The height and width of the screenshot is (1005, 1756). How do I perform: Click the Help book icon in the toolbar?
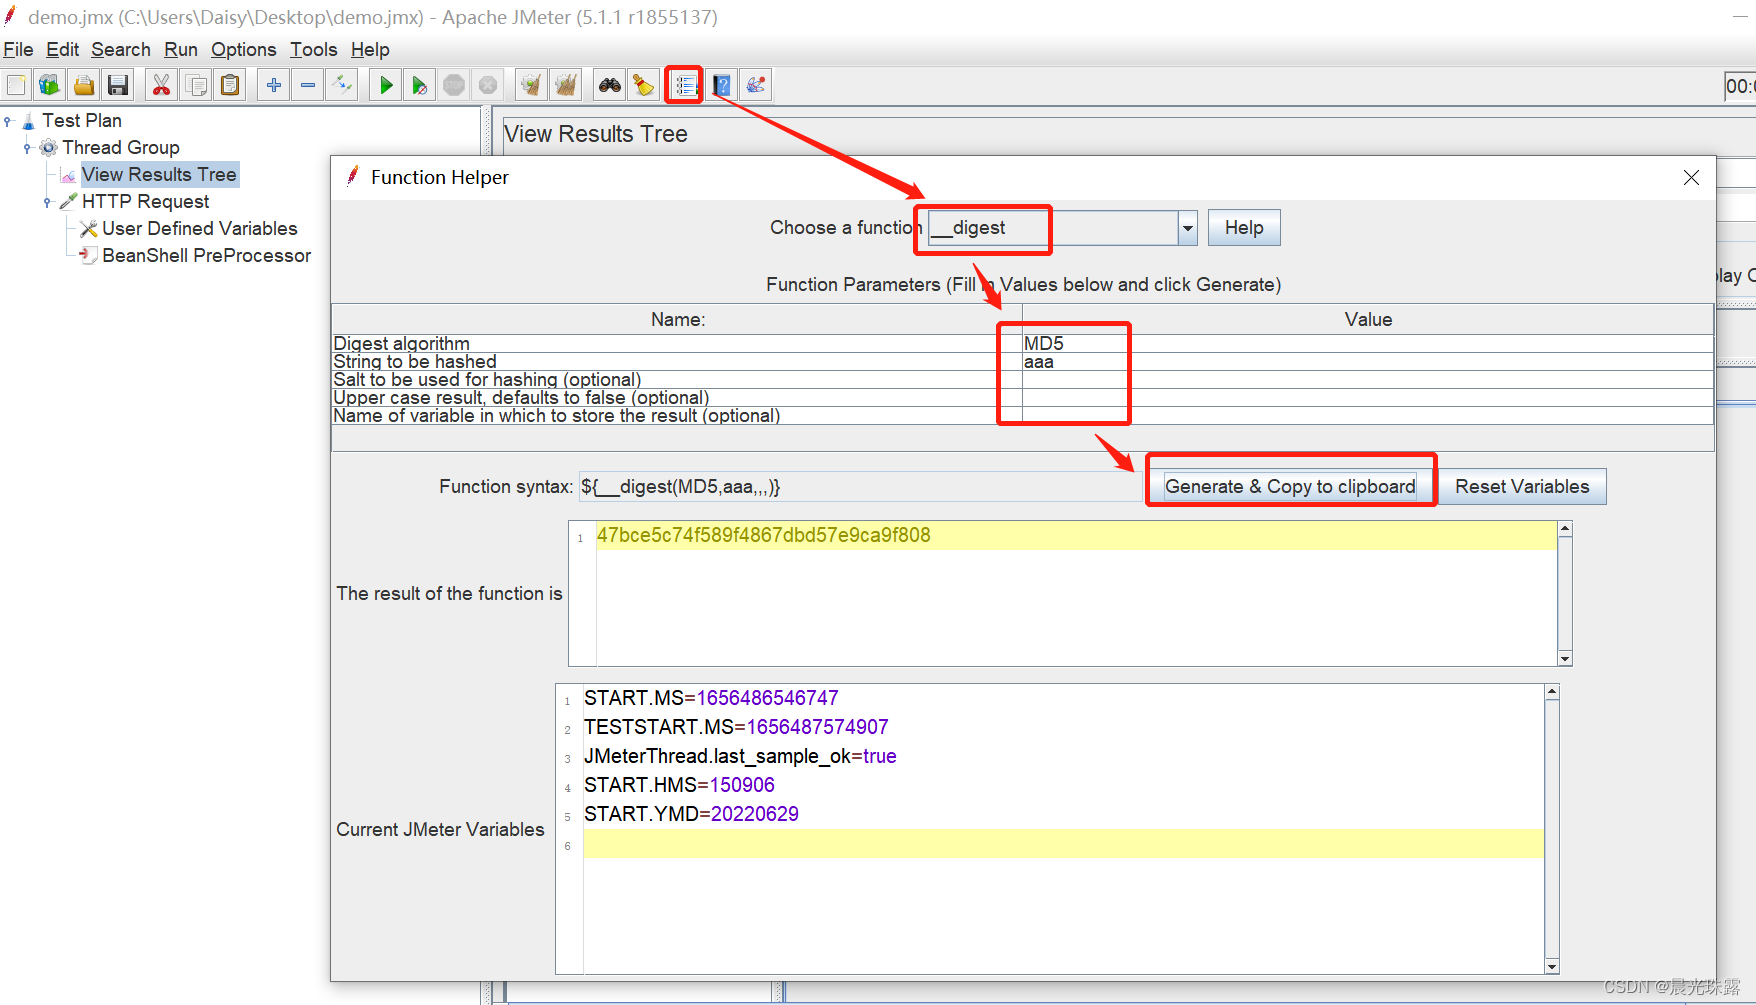point(722,85)
